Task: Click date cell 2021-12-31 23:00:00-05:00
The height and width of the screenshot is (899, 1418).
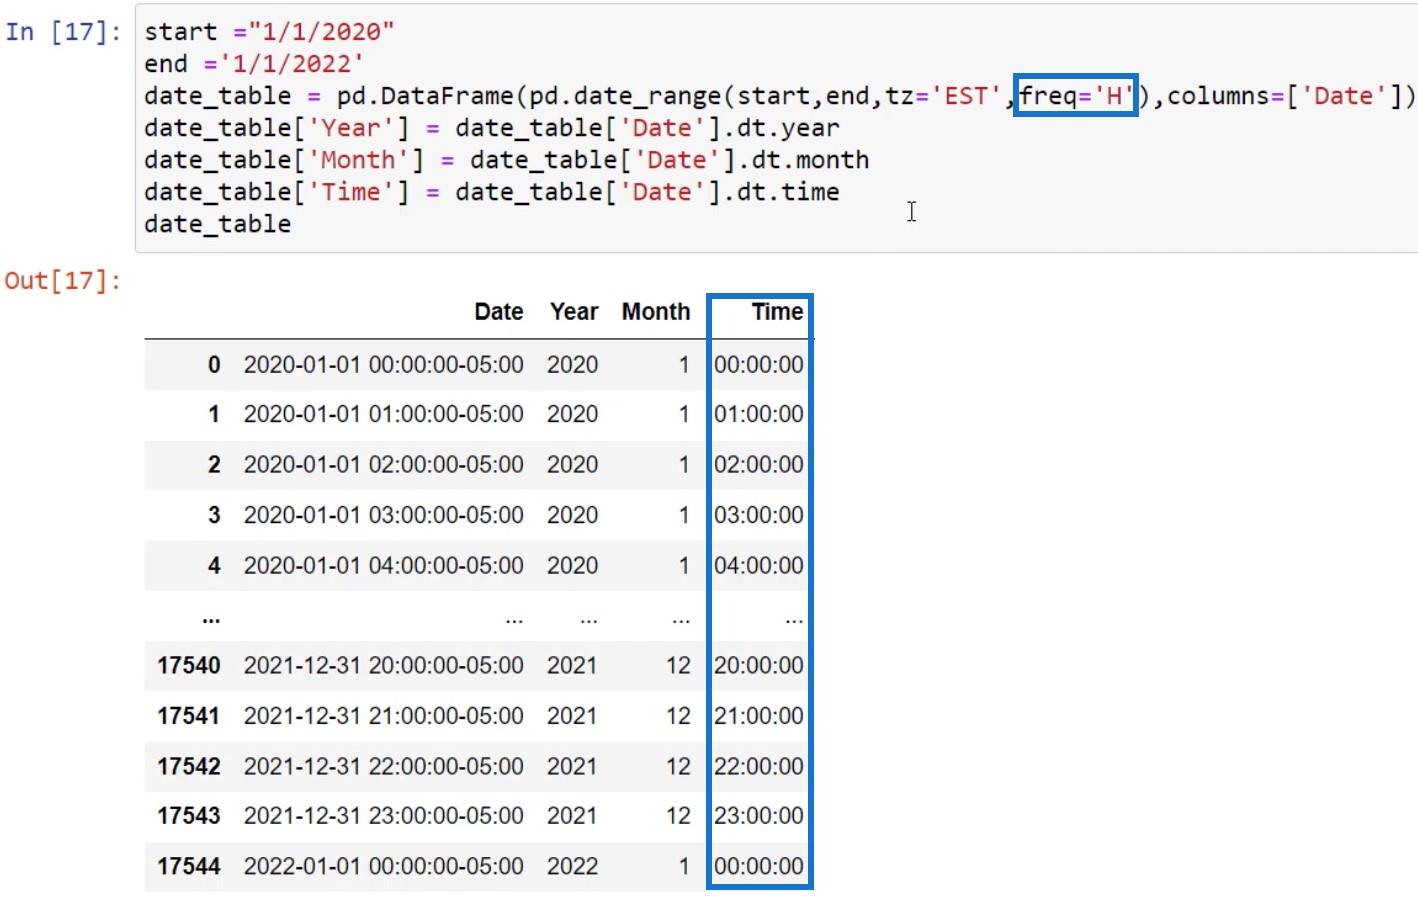Action: (384, 816)
